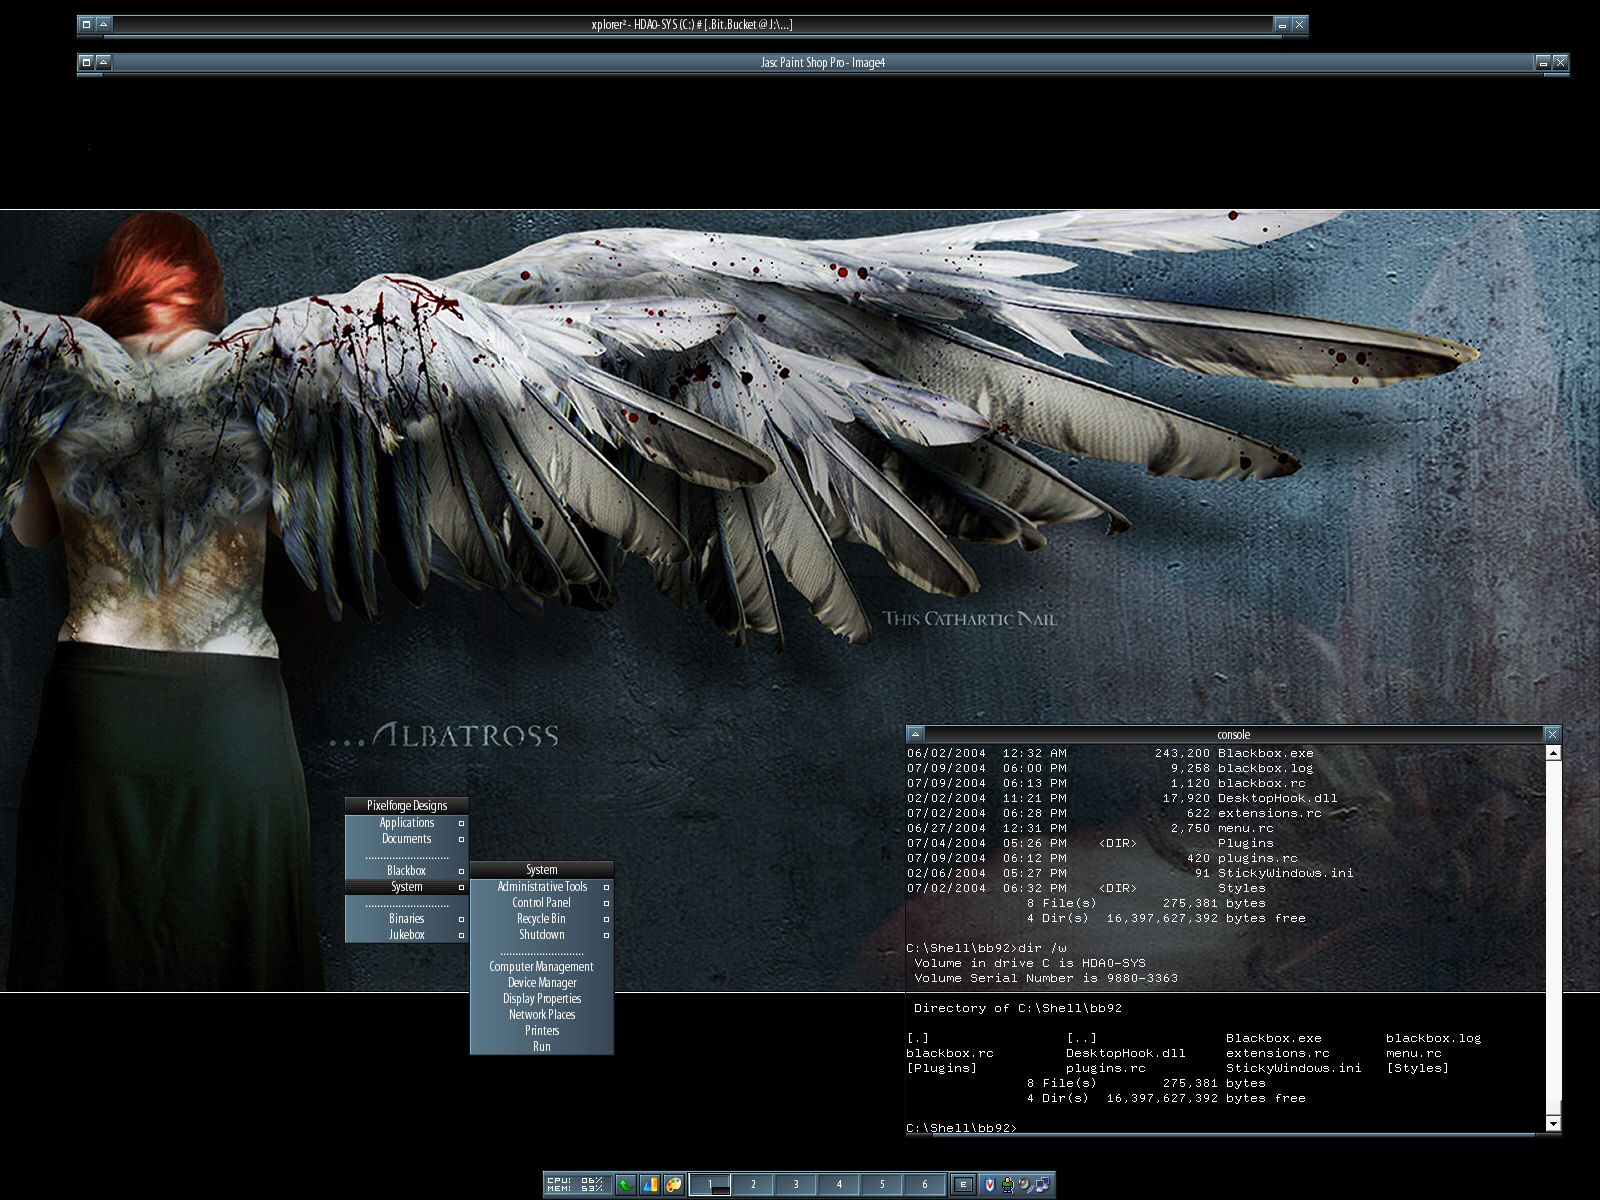
Task: Select Run in the System menu
Action: [541, 1047]
